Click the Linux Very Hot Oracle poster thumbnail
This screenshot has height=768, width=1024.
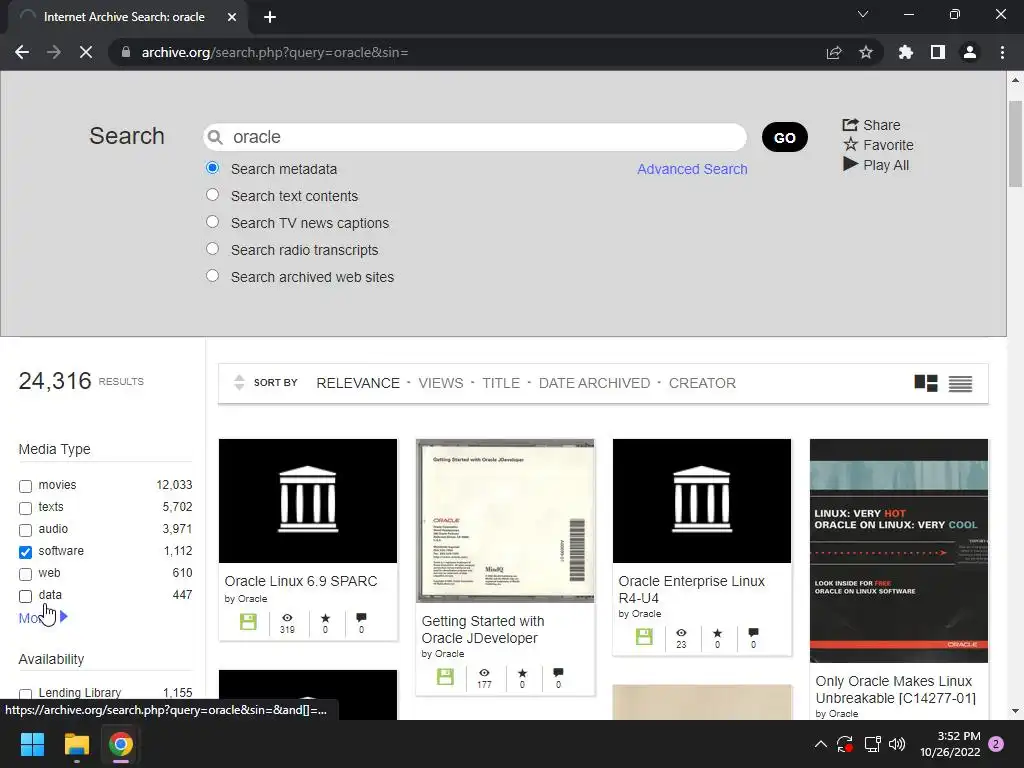coord(899,551)
